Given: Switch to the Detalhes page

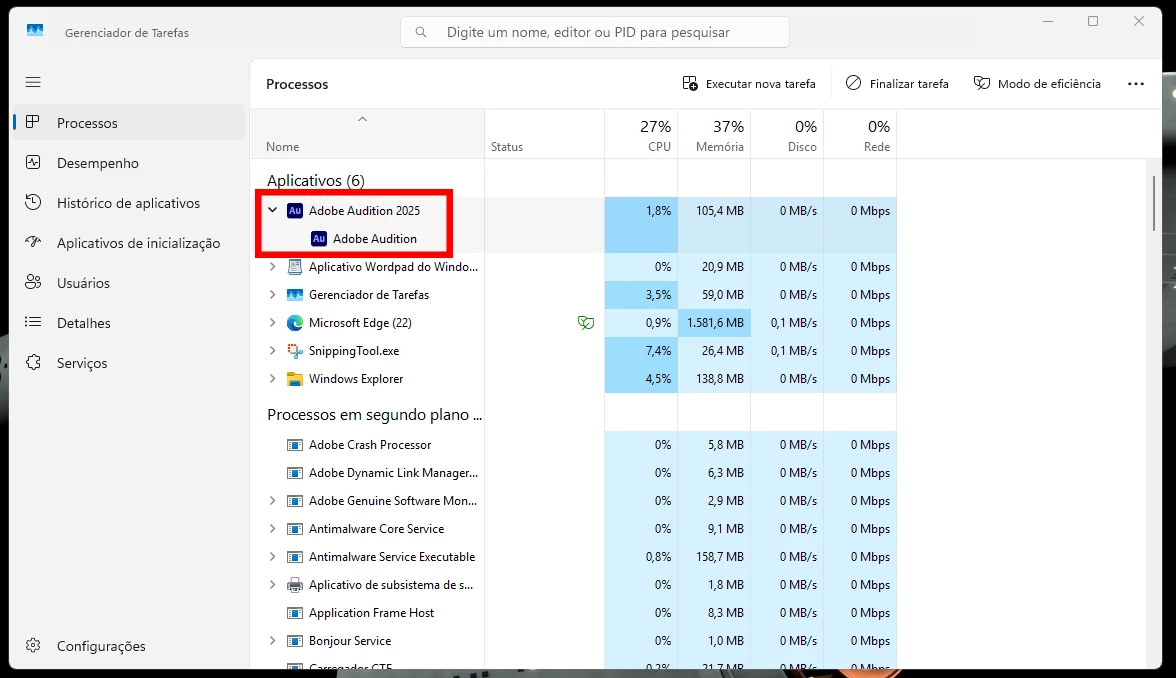Looking at the screenshot, I should coord(129,322).
